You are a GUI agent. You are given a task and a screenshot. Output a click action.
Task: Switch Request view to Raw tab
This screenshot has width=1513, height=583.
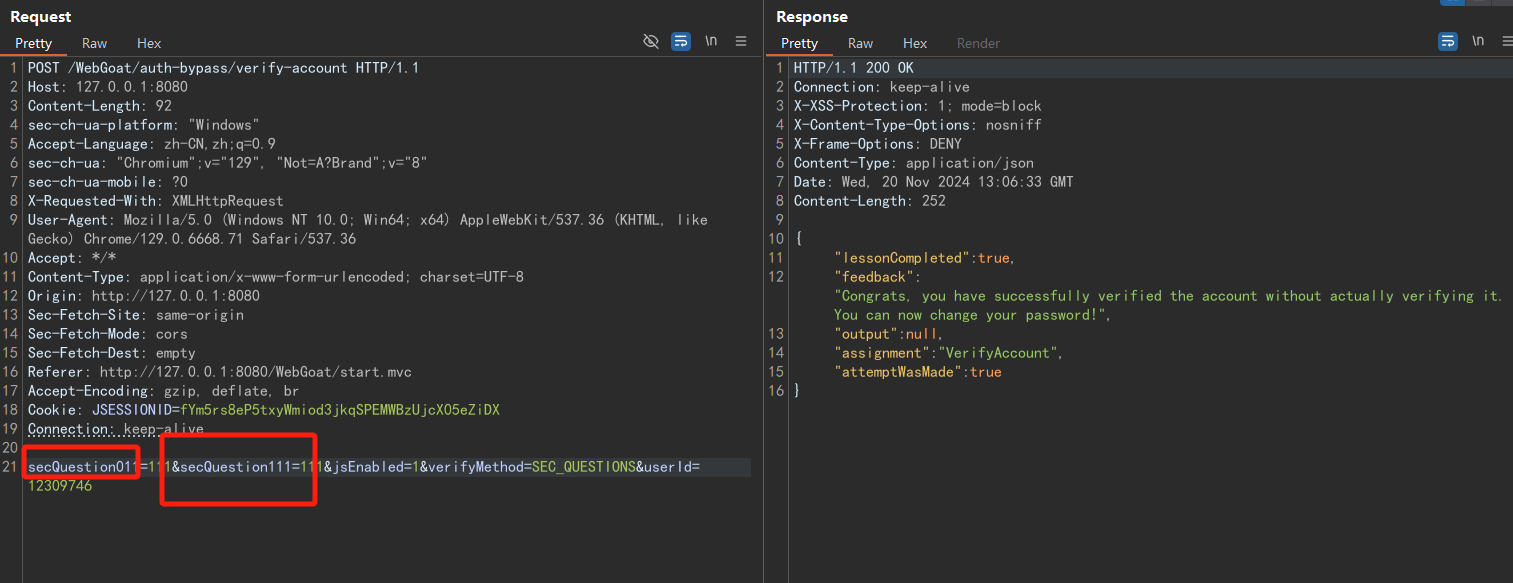click(95, 43)
